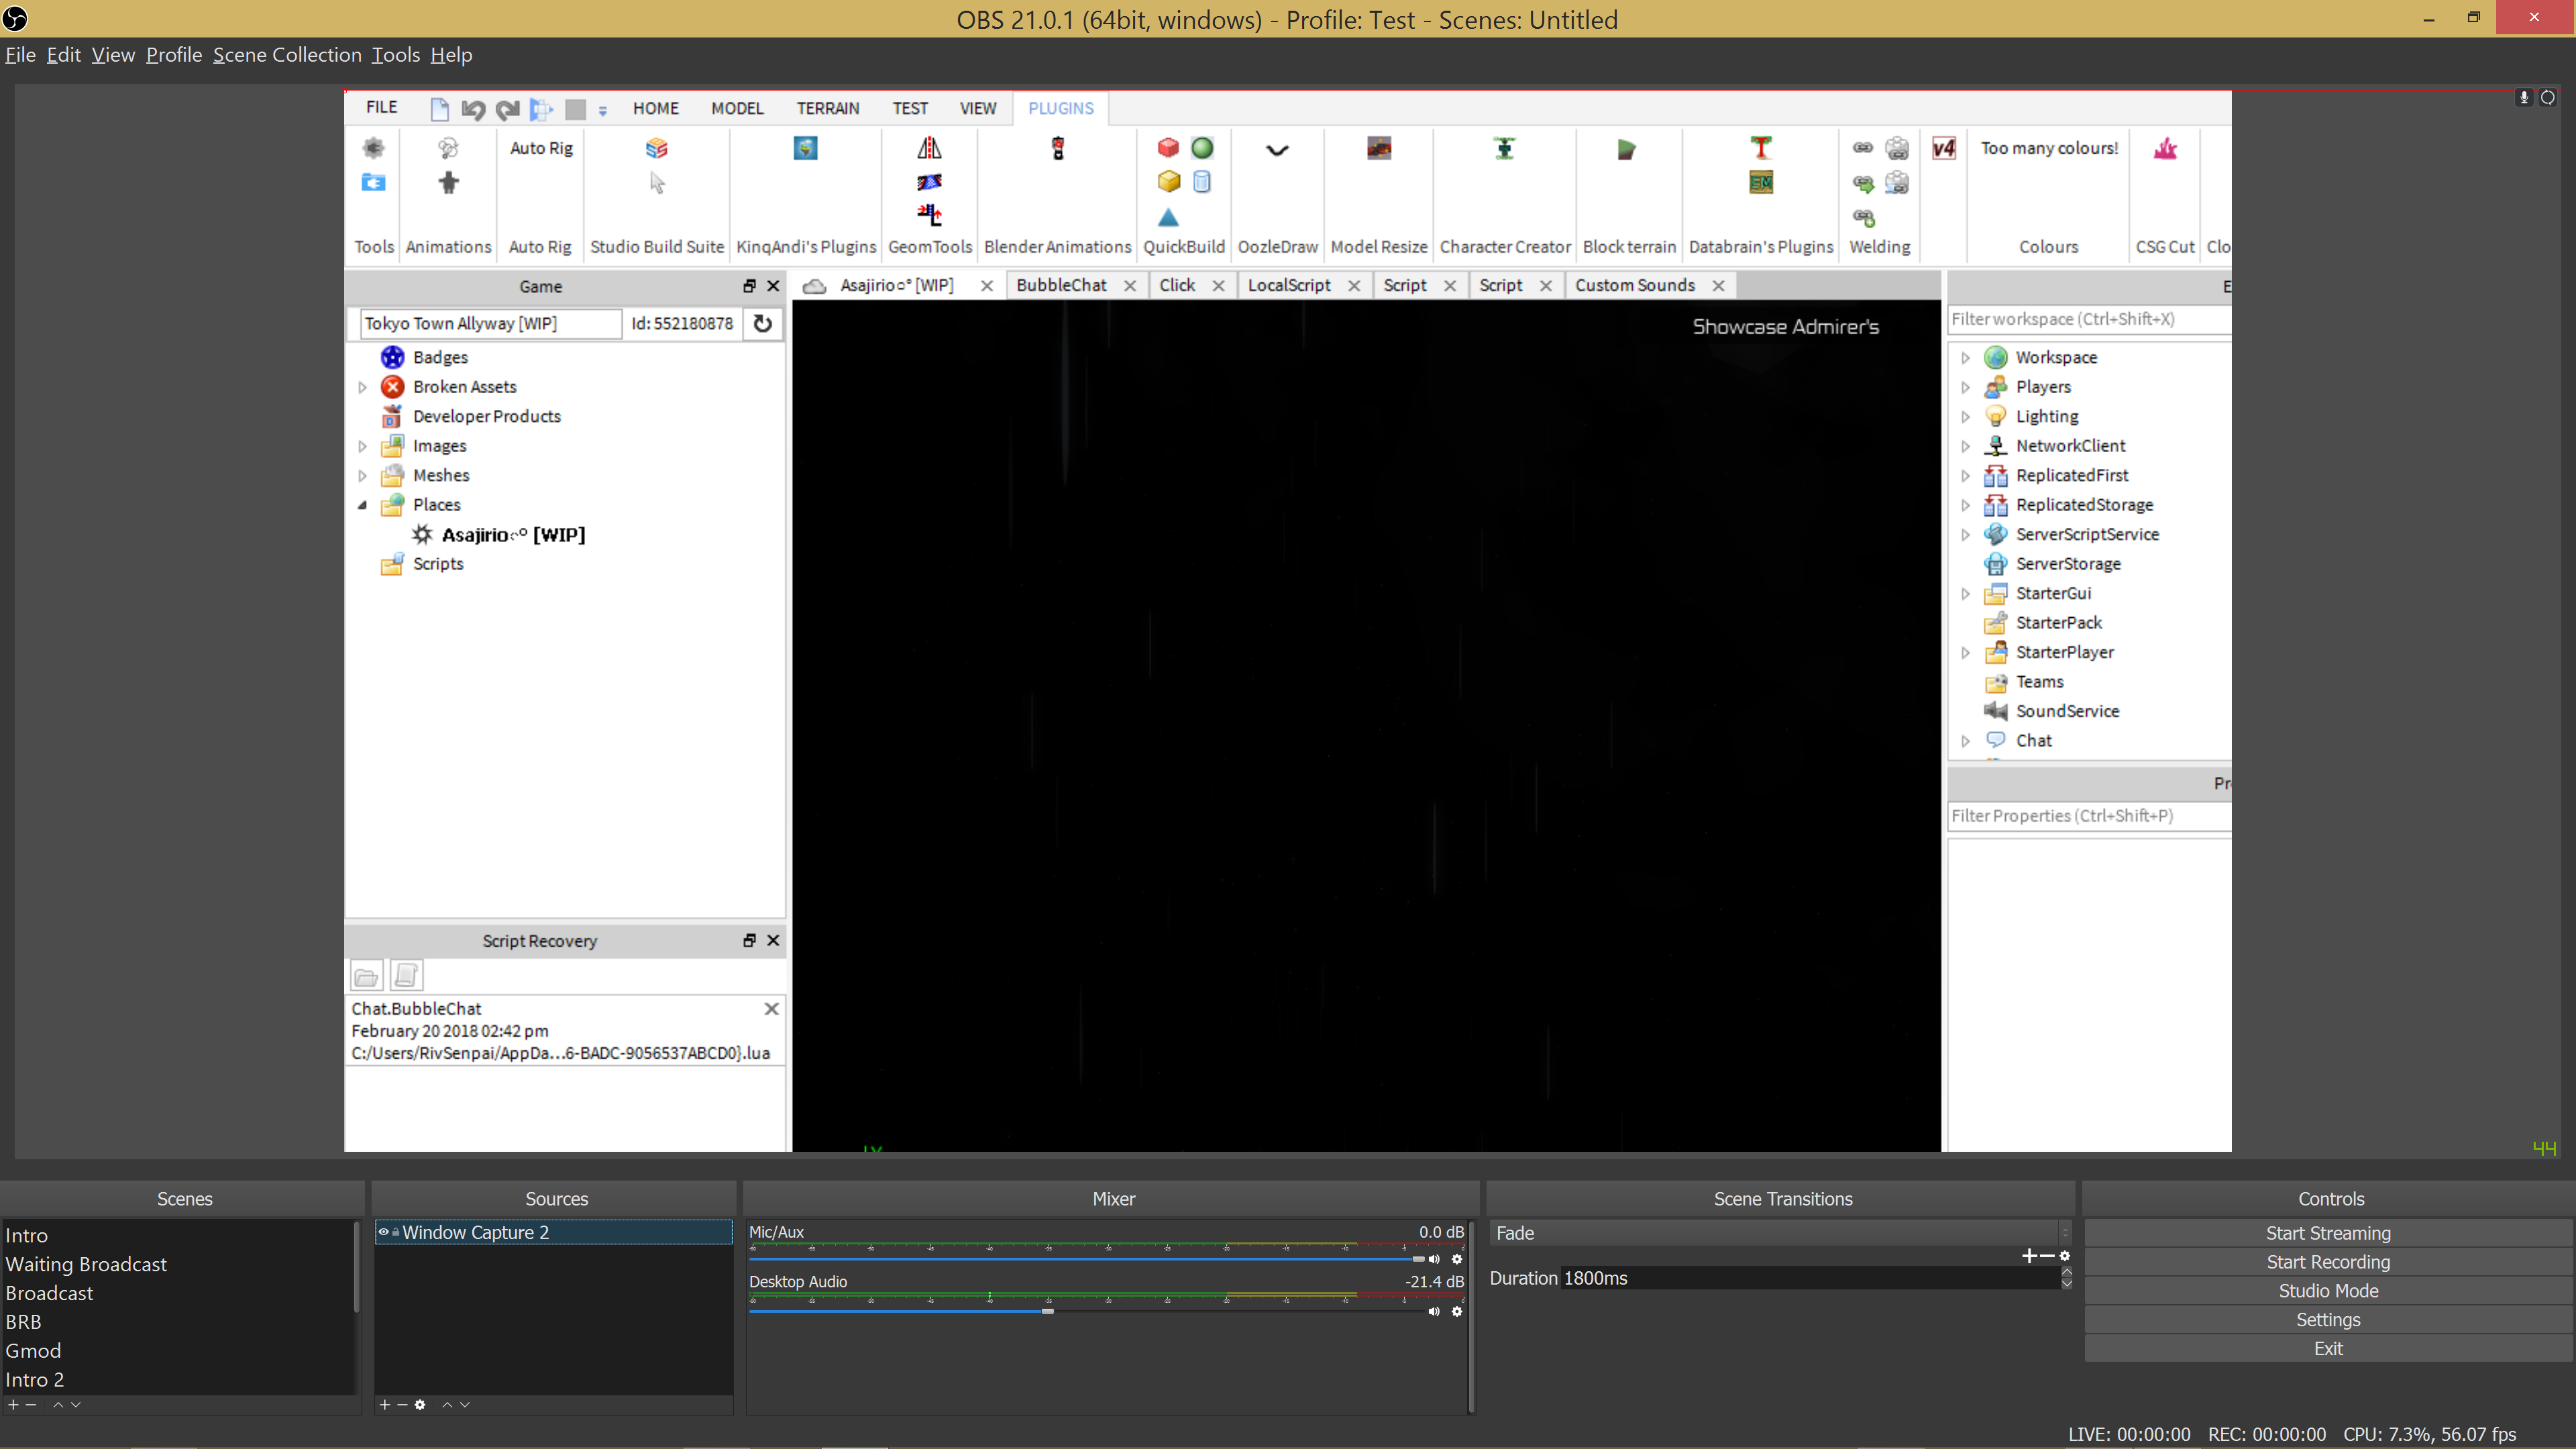Open source properties gear icon

[420, 1405]
